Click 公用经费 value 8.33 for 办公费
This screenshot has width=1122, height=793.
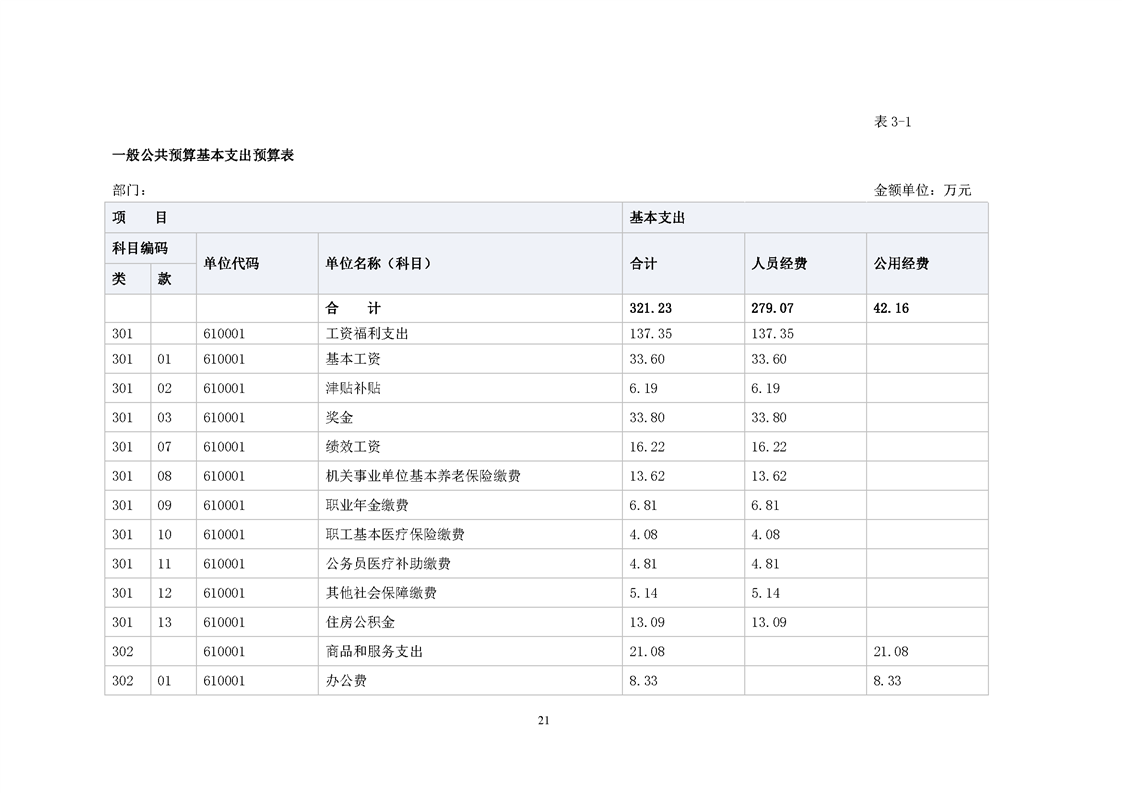click(x=887, y=681)
